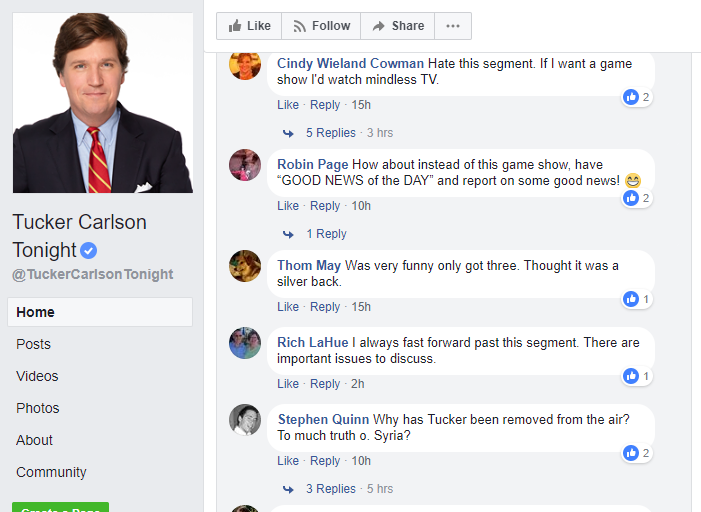Reply to Stephen Quinn's comment
Viewport: 701px width, 512px height.
point(325,461)
